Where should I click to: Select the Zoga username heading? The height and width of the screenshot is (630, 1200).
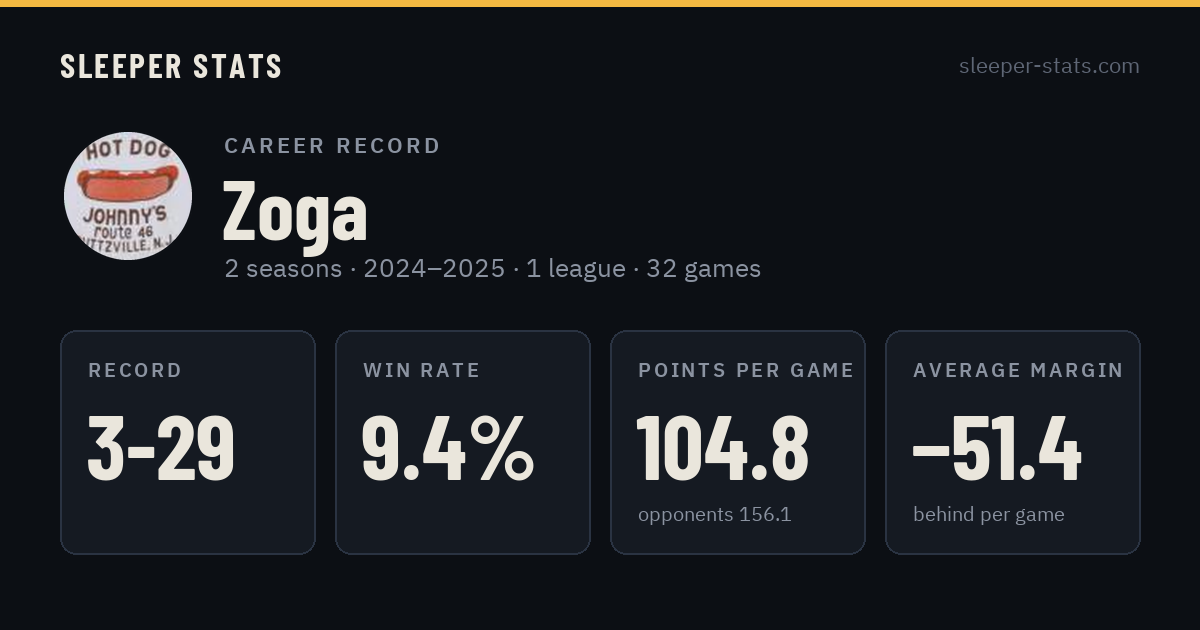point(295,210)
